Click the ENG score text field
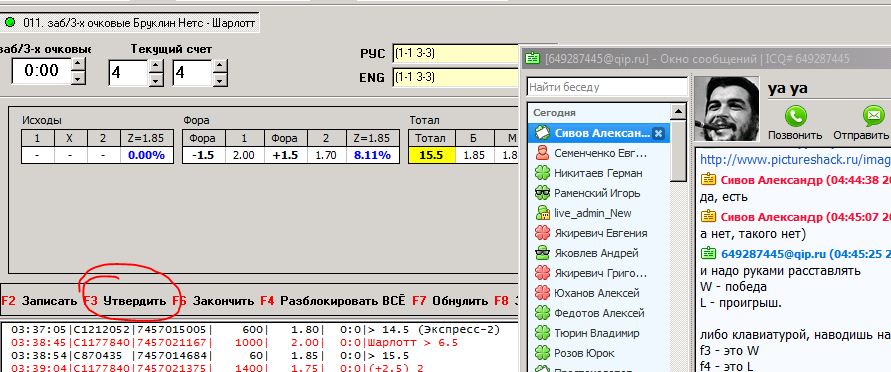The image size is (891, 372). point(456,77)
